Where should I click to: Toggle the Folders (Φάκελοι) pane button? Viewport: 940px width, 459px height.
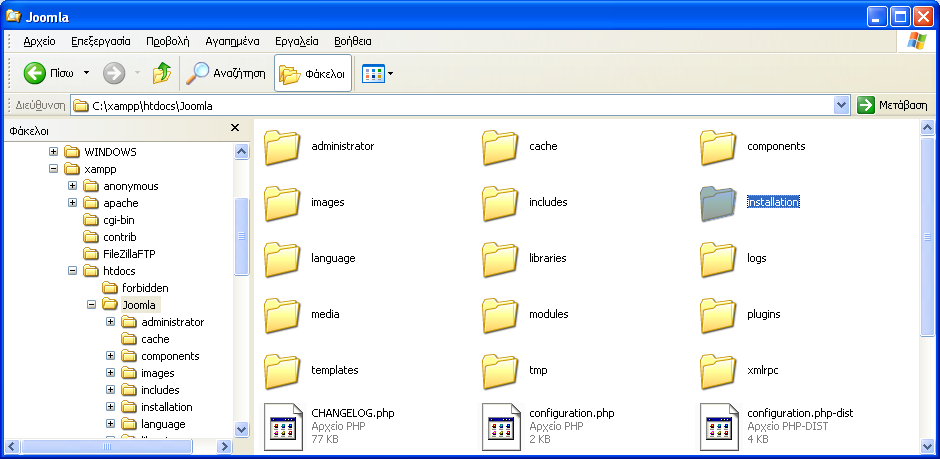[313, 74]
